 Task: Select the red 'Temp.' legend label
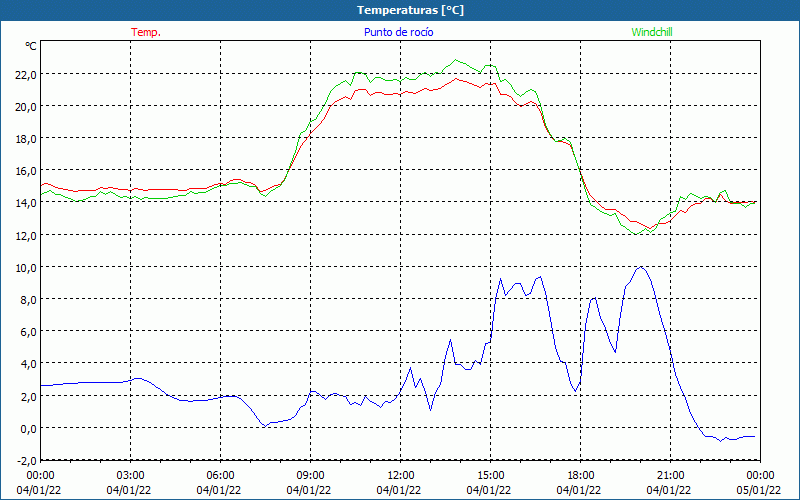point(146,32)
